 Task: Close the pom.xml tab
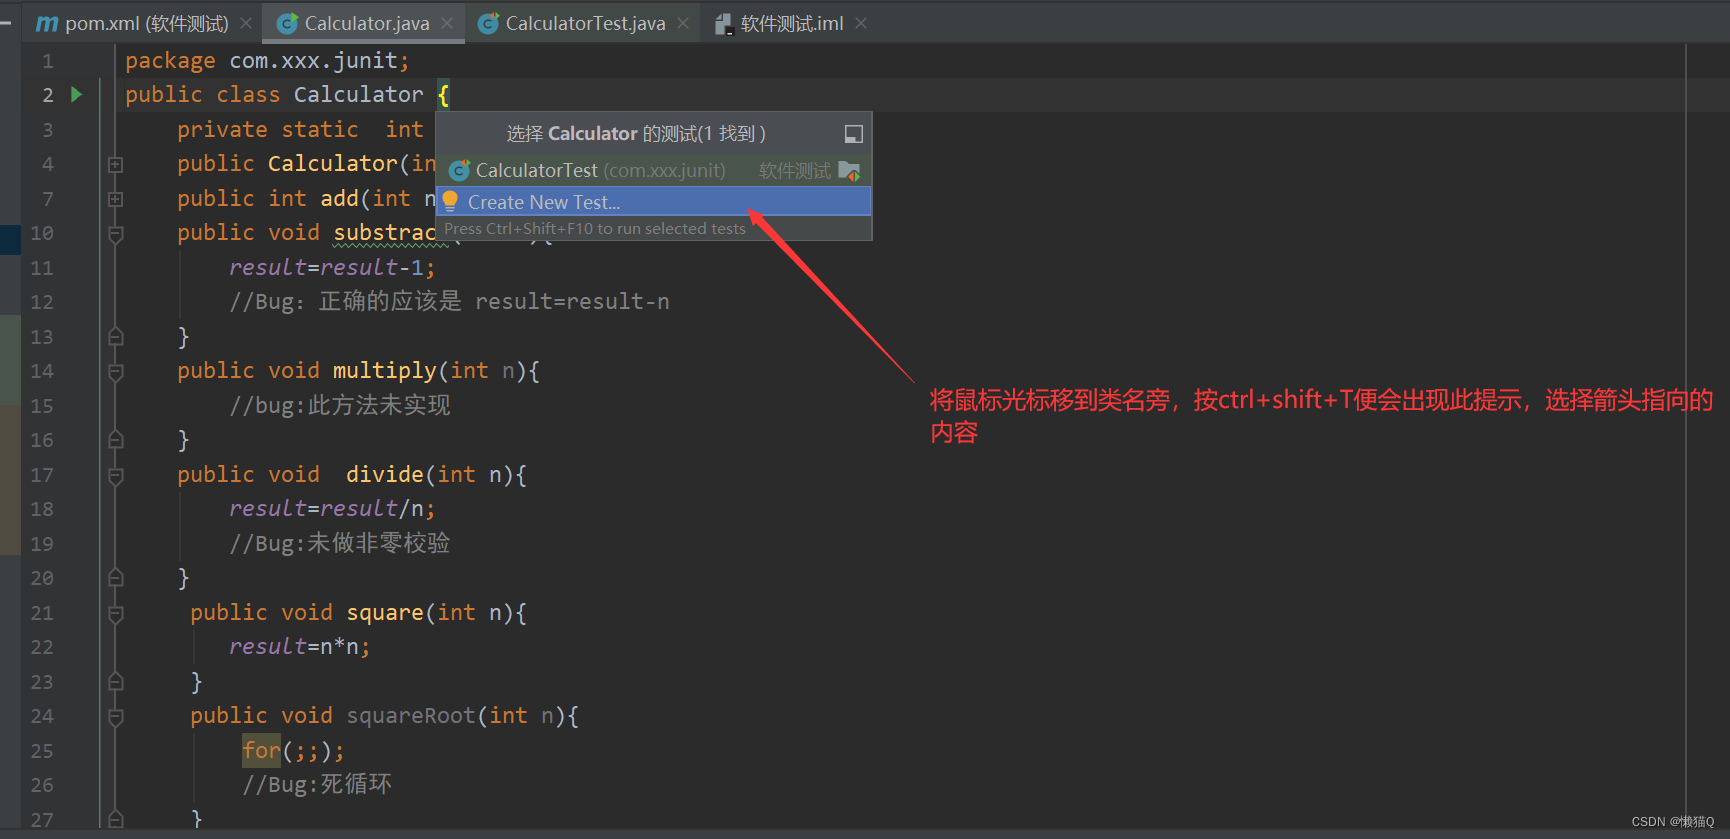tap(246, 23)
